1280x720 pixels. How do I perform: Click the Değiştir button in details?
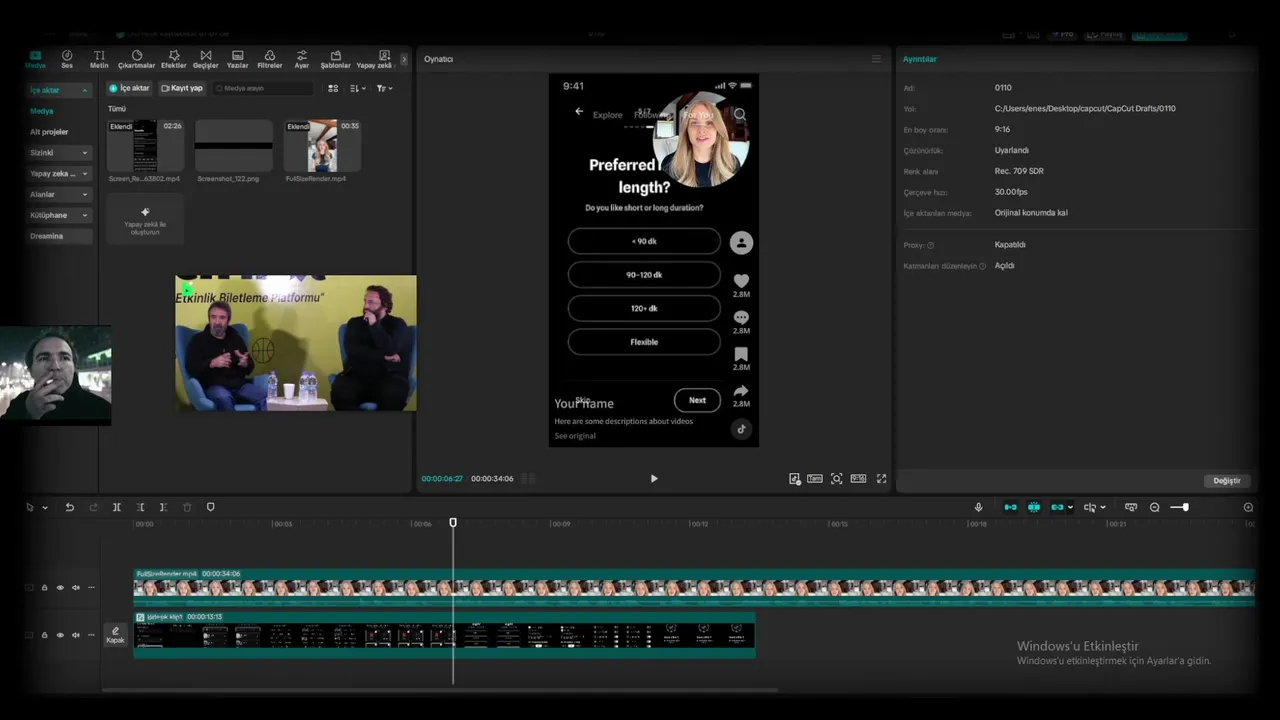pos(1227,481)
